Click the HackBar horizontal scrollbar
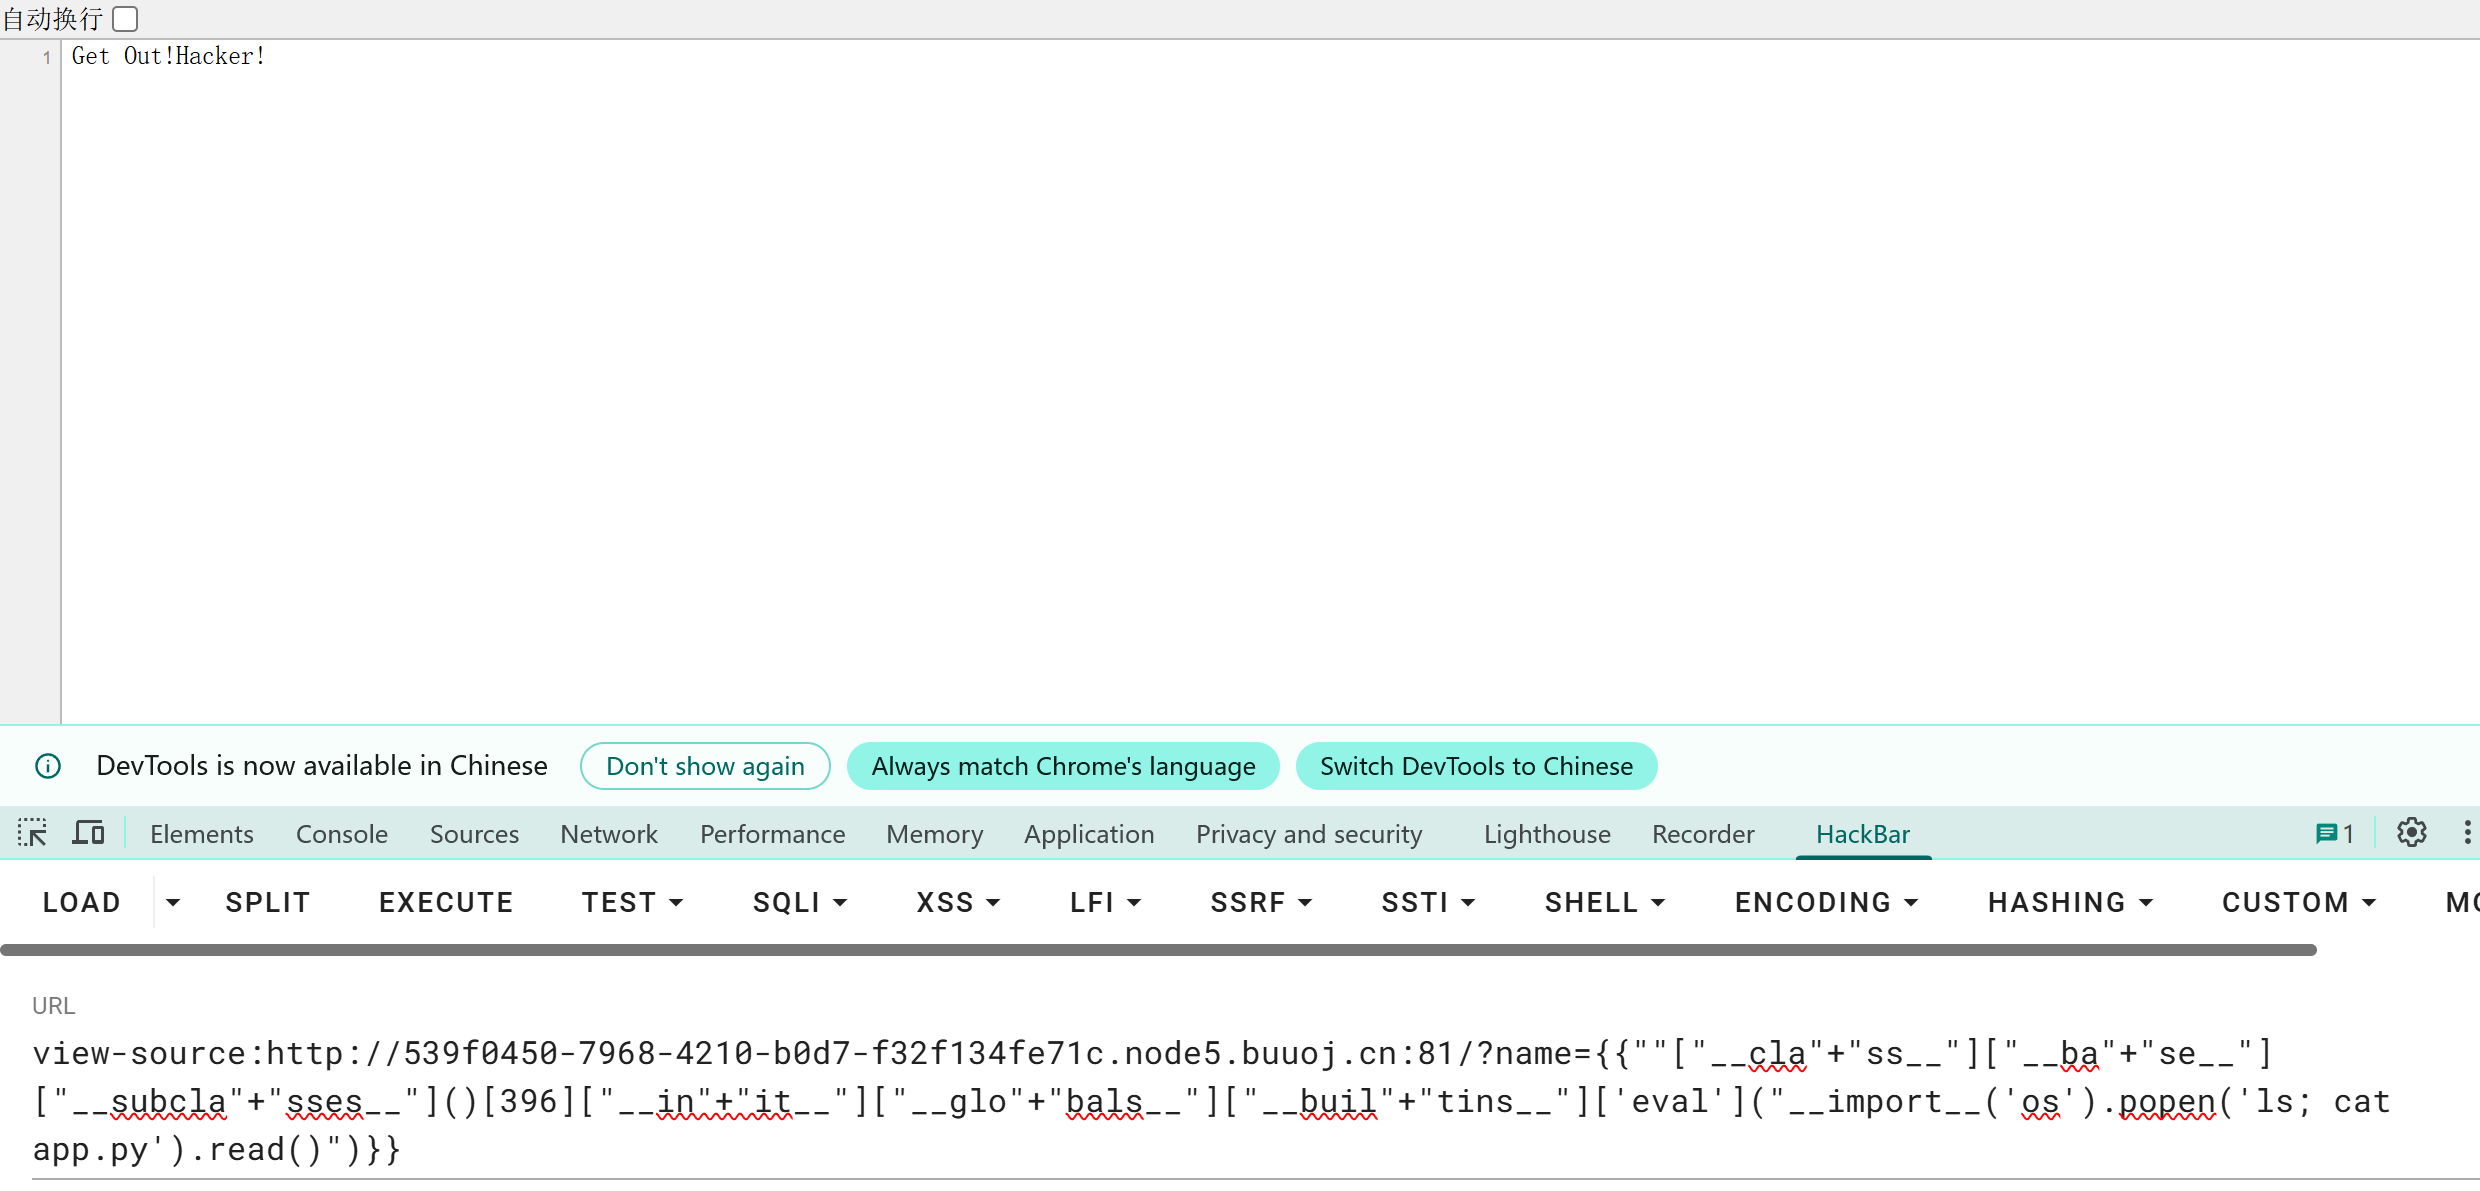The image size is (2480, 1191). 1158,950
